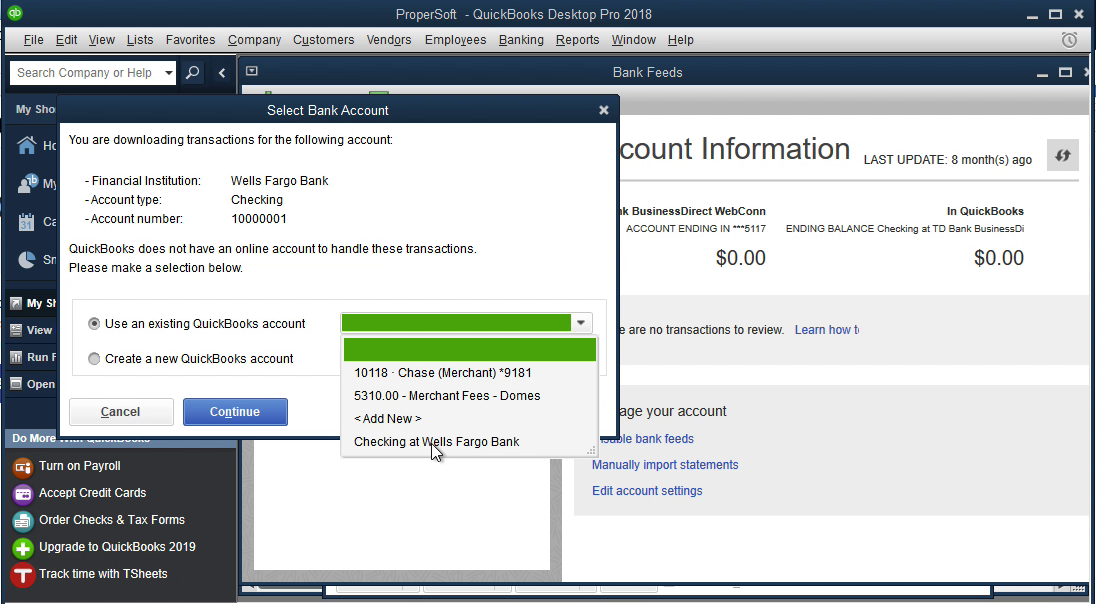Expand the Search Company or Help dropdown
Viewport: 1096px width, 604px height.
[x=168, y=73]
